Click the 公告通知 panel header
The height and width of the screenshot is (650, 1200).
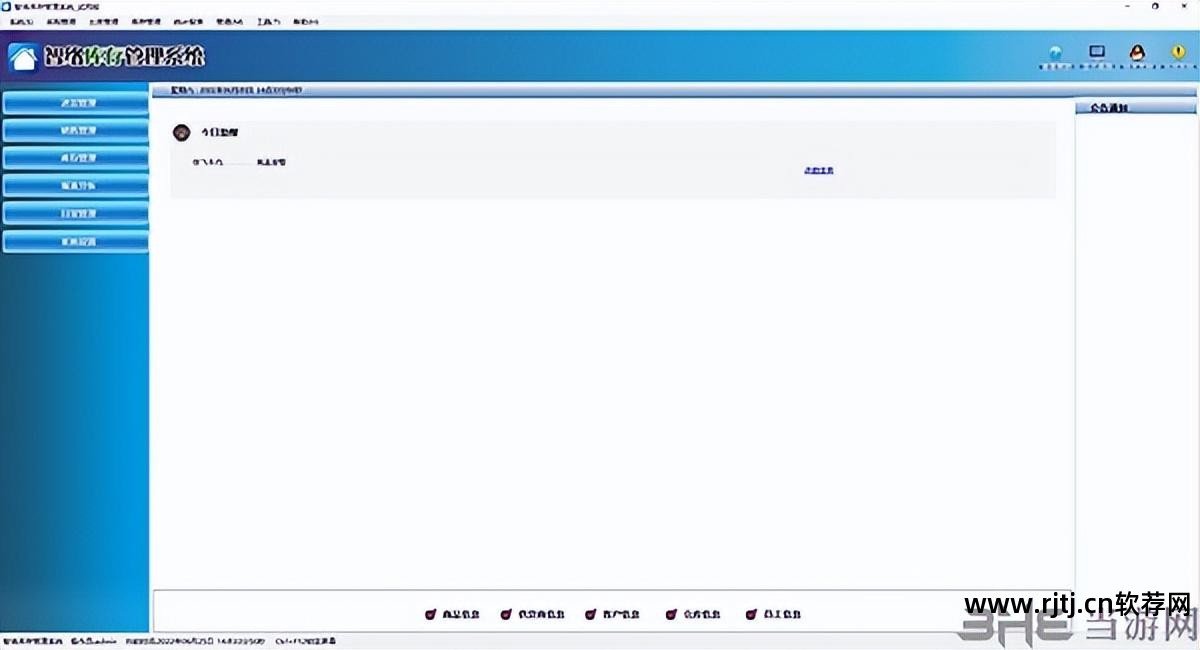pos(1137,107)
